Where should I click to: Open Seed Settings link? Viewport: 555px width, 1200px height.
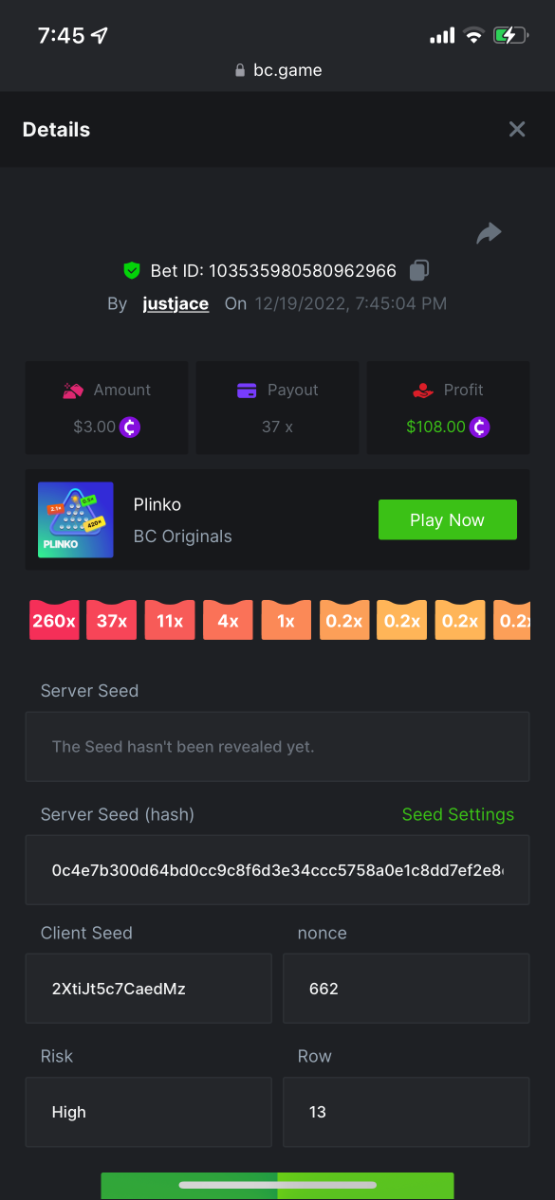(x=458, y=814)
